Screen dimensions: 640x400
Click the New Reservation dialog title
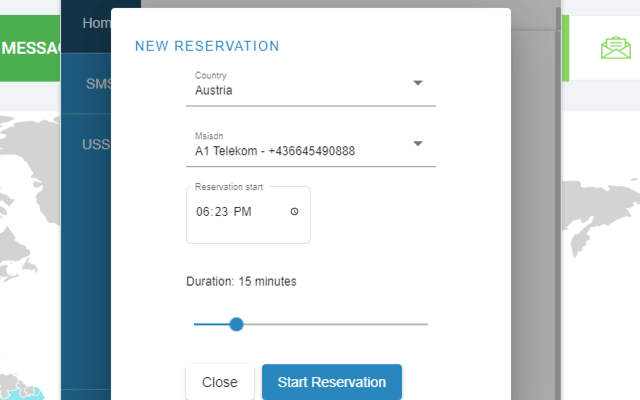click(x=207, y=46)
